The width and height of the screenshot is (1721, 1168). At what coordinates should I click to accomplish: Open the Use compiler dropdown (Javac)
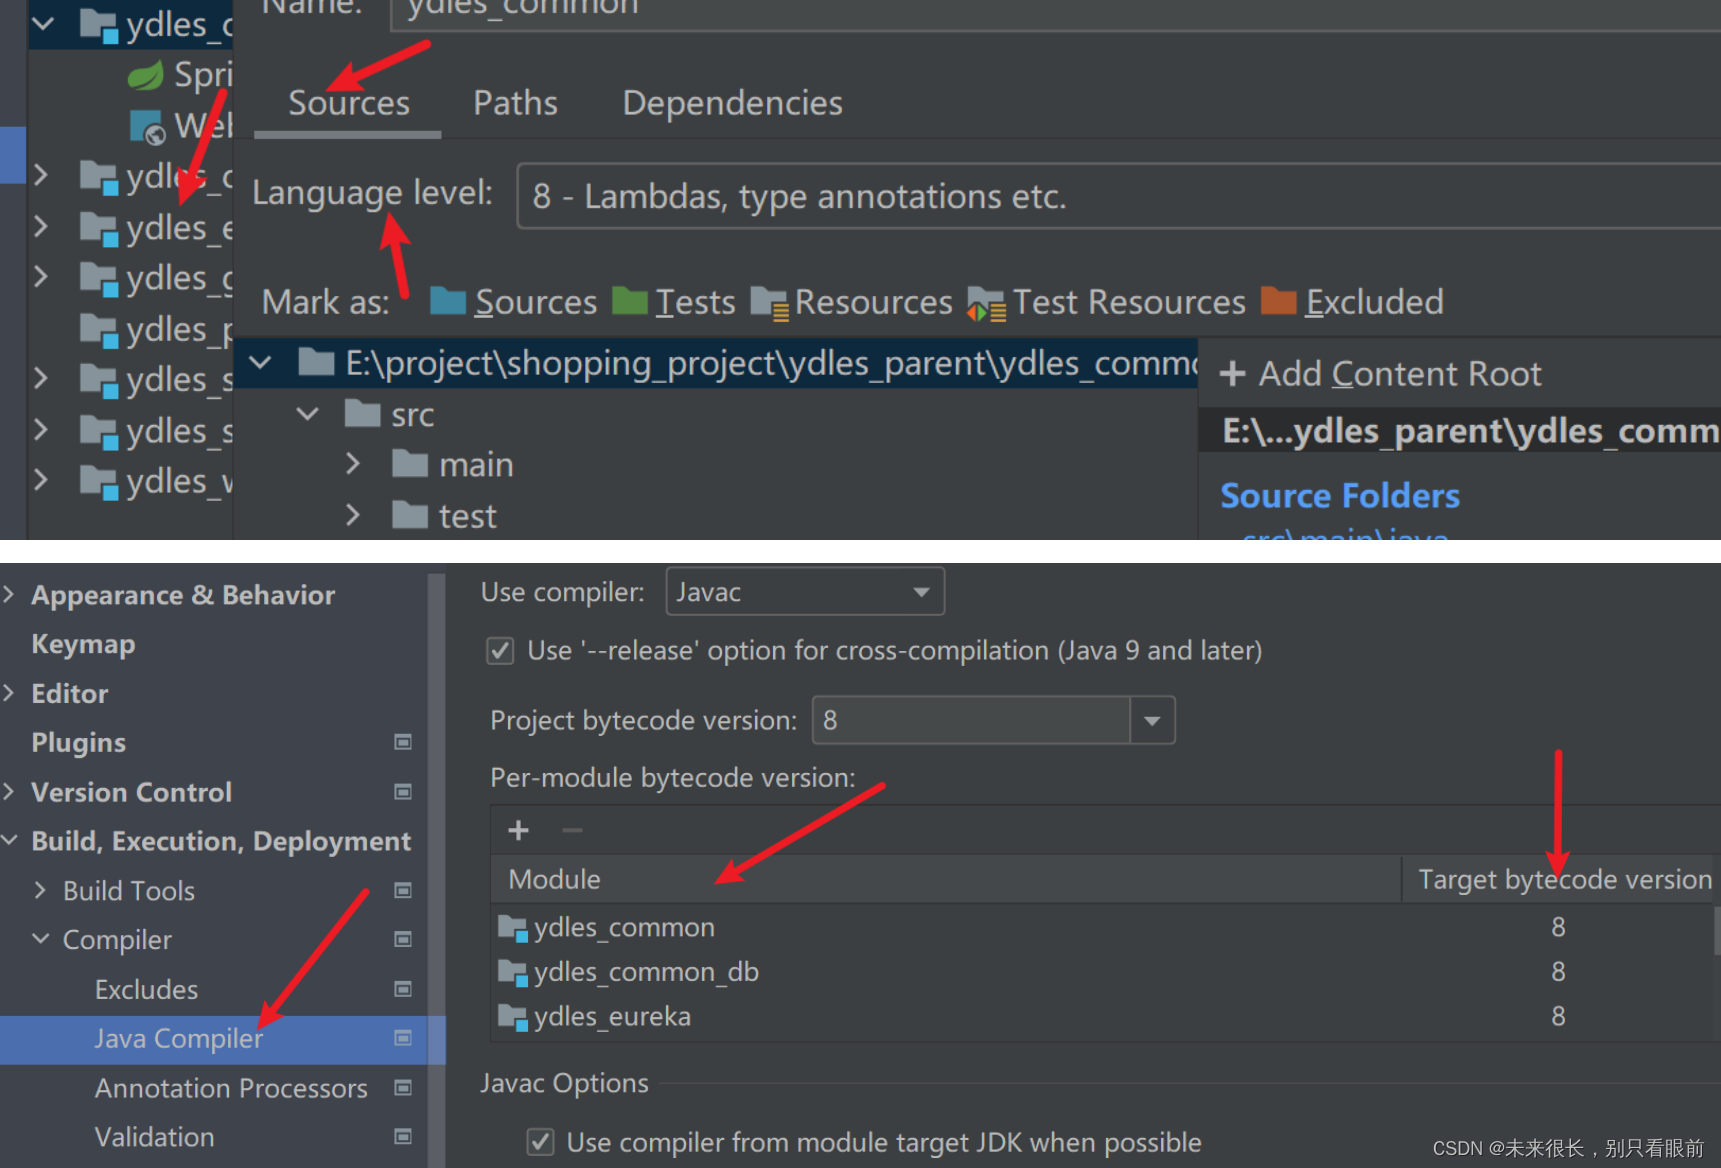pyautogui.click(x=805, y=592)
